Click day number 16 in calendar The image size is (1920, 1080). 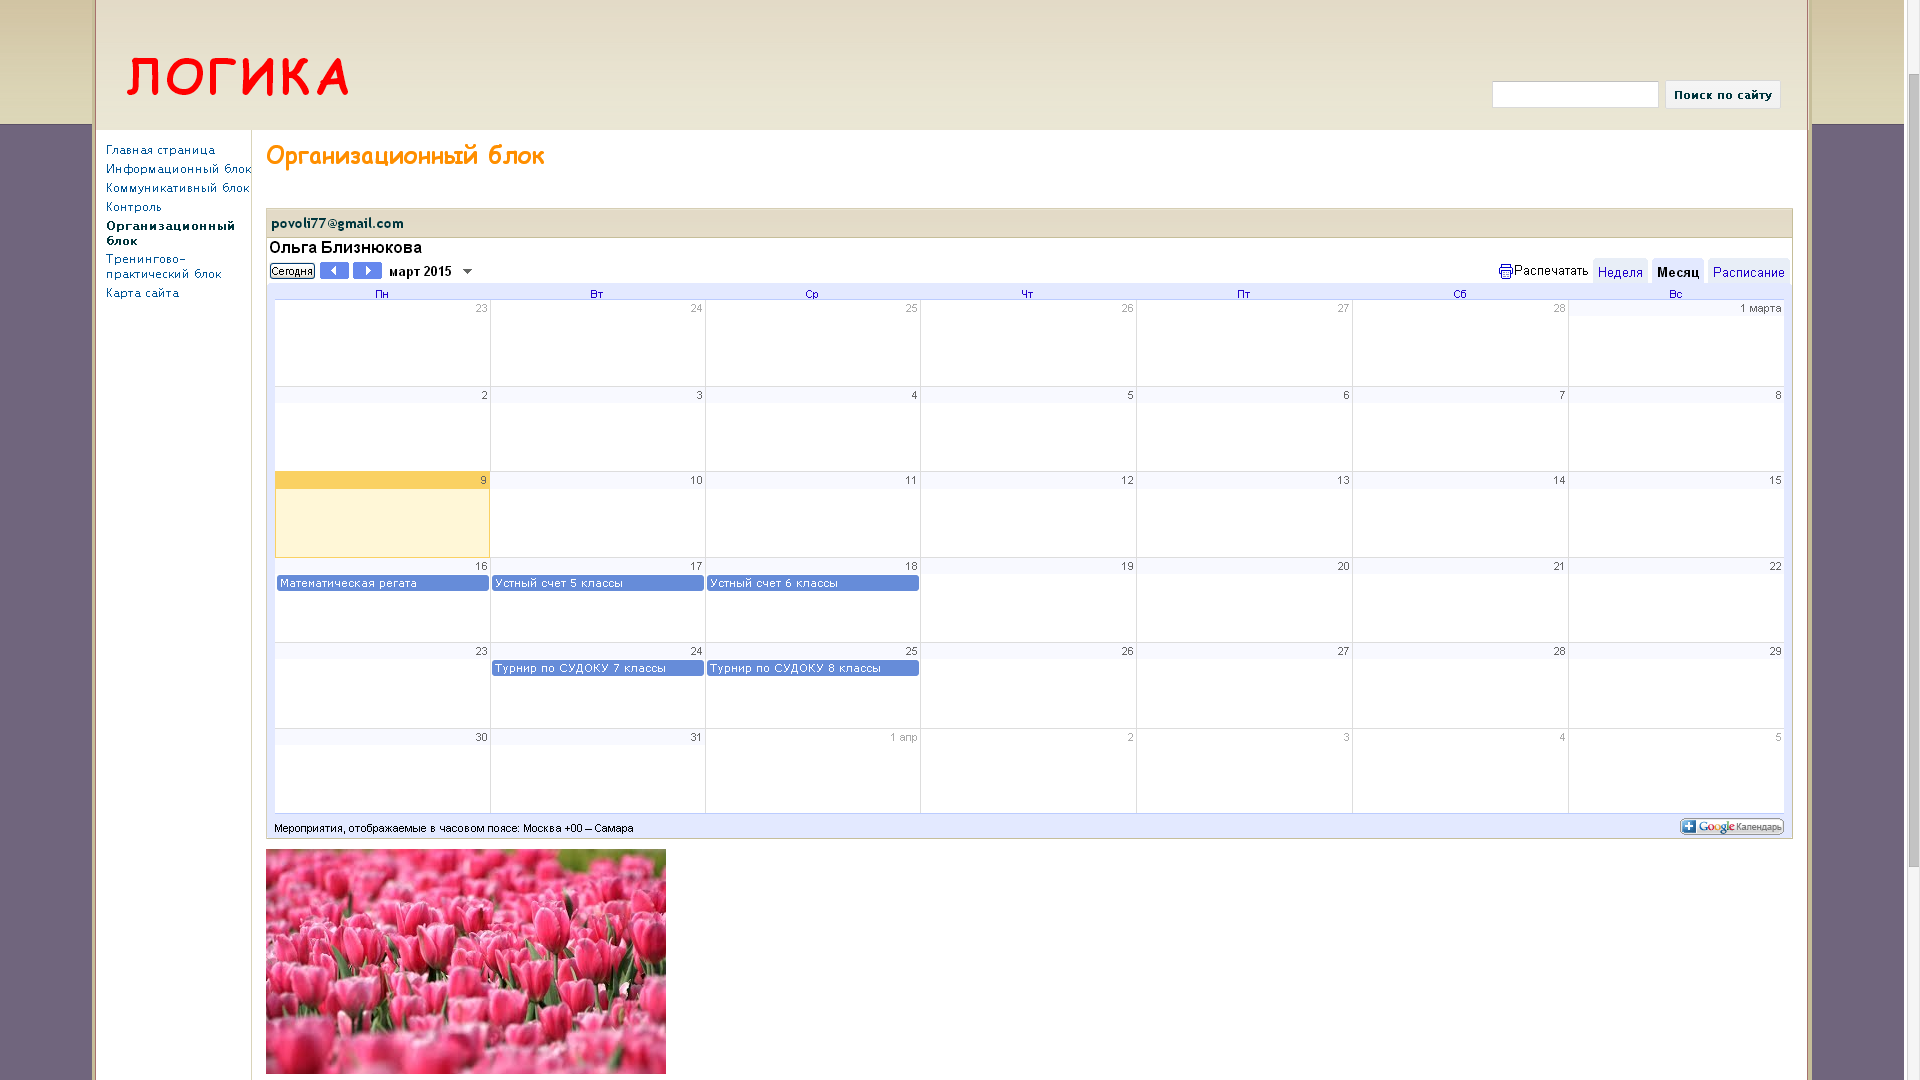481,566
